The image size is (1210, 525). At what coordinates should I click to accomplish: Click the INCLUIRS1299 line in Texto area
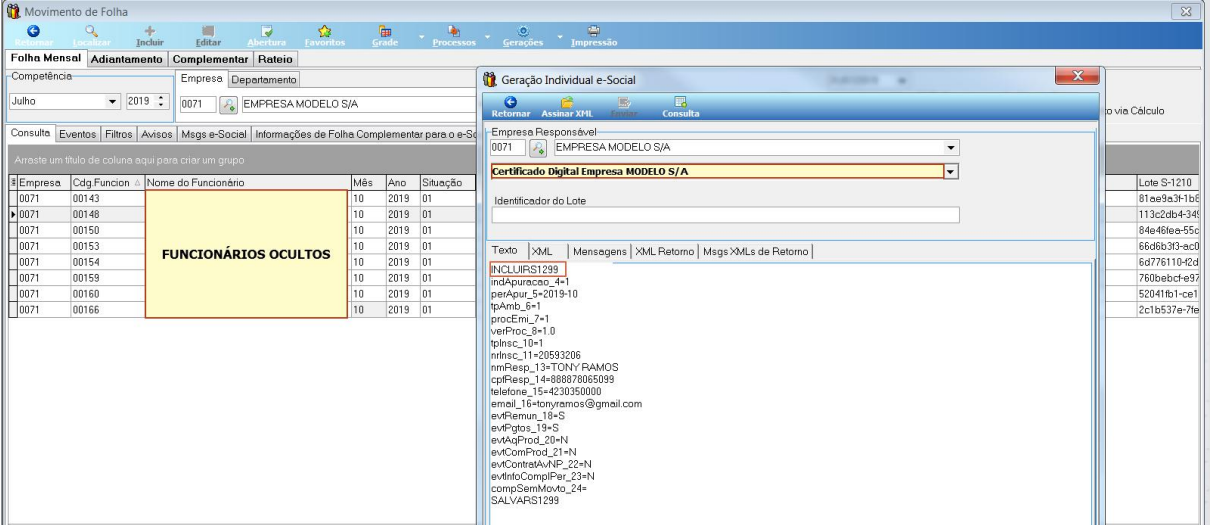click(x=527, y=270)
